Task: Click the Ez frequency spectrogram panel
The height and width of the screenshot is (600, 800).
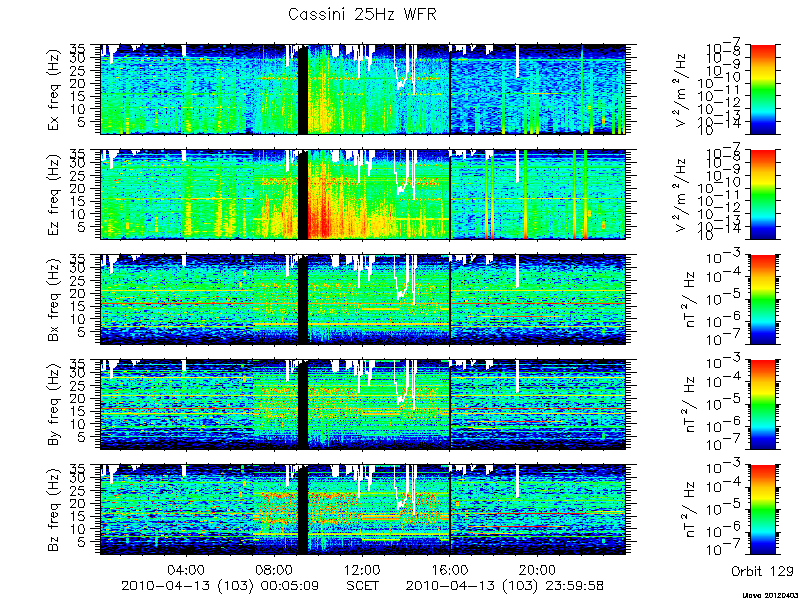Action: (x=363, y=194)
